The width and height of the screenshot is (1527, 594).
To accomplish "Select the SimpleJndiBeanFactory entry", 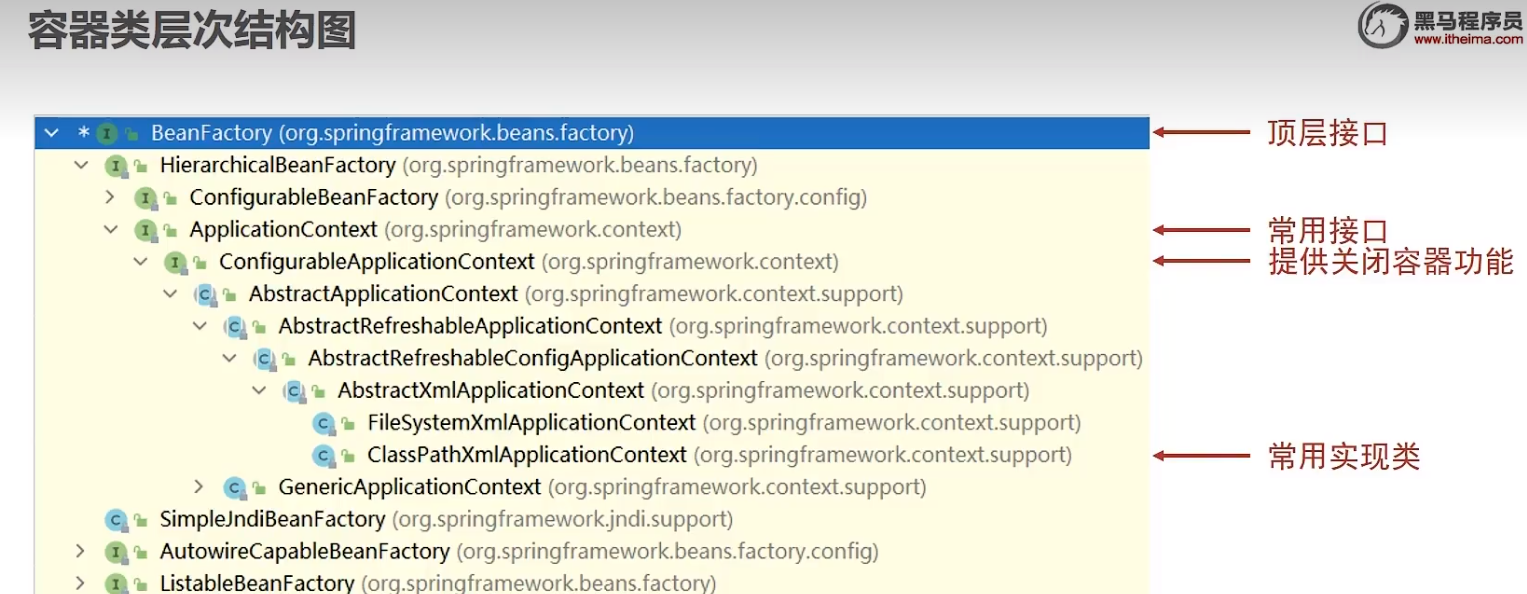I will 272,520.
